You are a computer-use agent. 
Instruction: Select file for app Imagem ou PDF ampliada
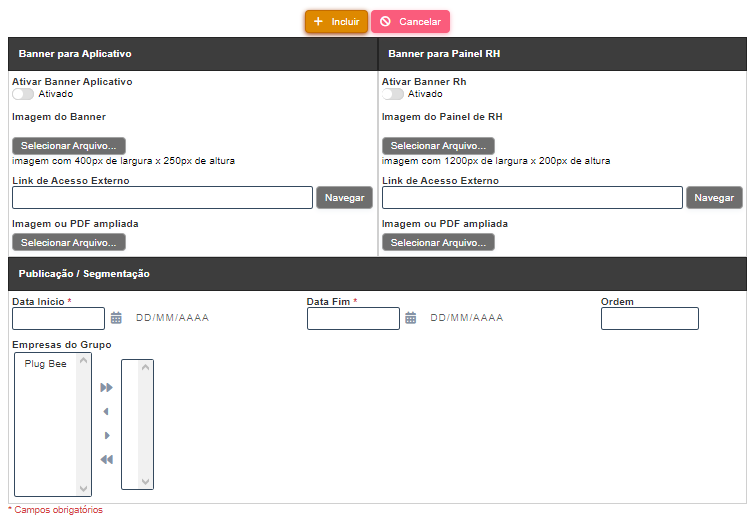click(x=68, y=243)
